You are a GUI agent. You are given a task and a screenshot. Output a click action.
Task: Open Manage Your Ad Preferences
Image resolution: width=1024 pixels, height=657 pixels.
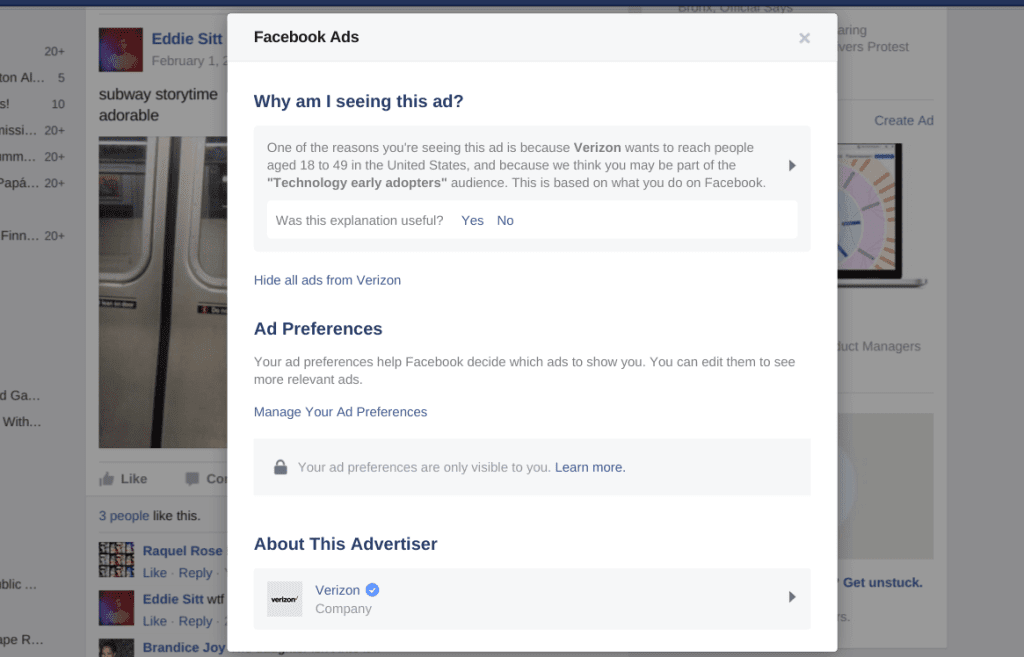(x=340, y=412)
